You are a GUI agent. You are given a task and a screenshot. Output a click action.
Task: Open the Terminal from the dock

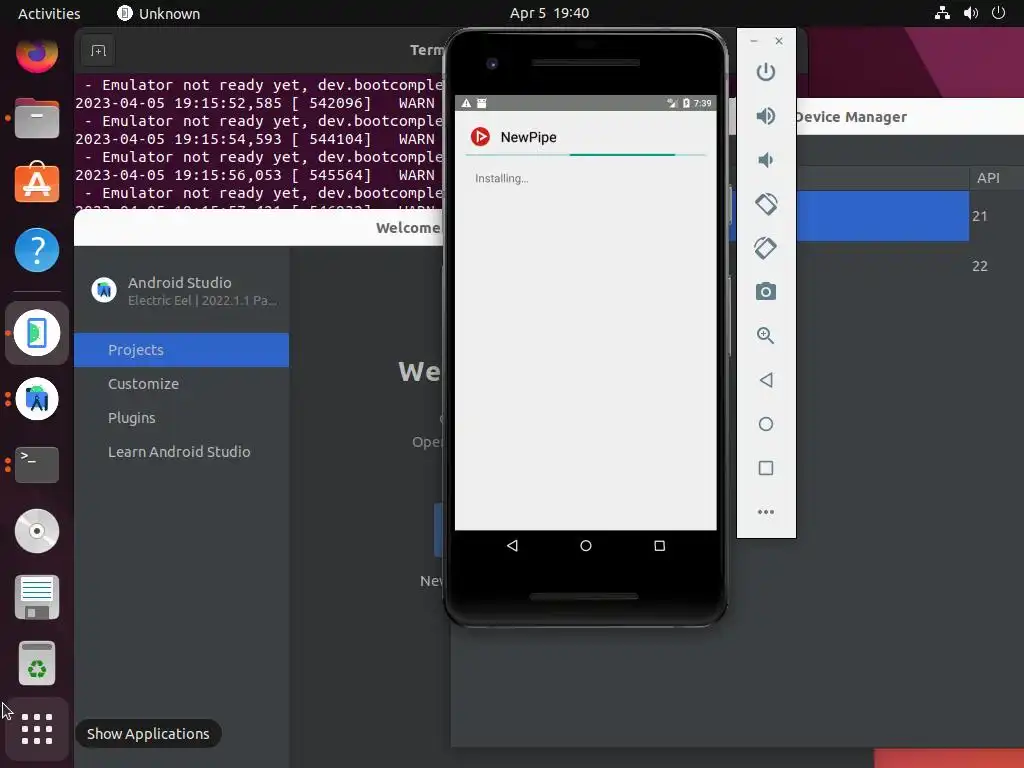[37, 464]
